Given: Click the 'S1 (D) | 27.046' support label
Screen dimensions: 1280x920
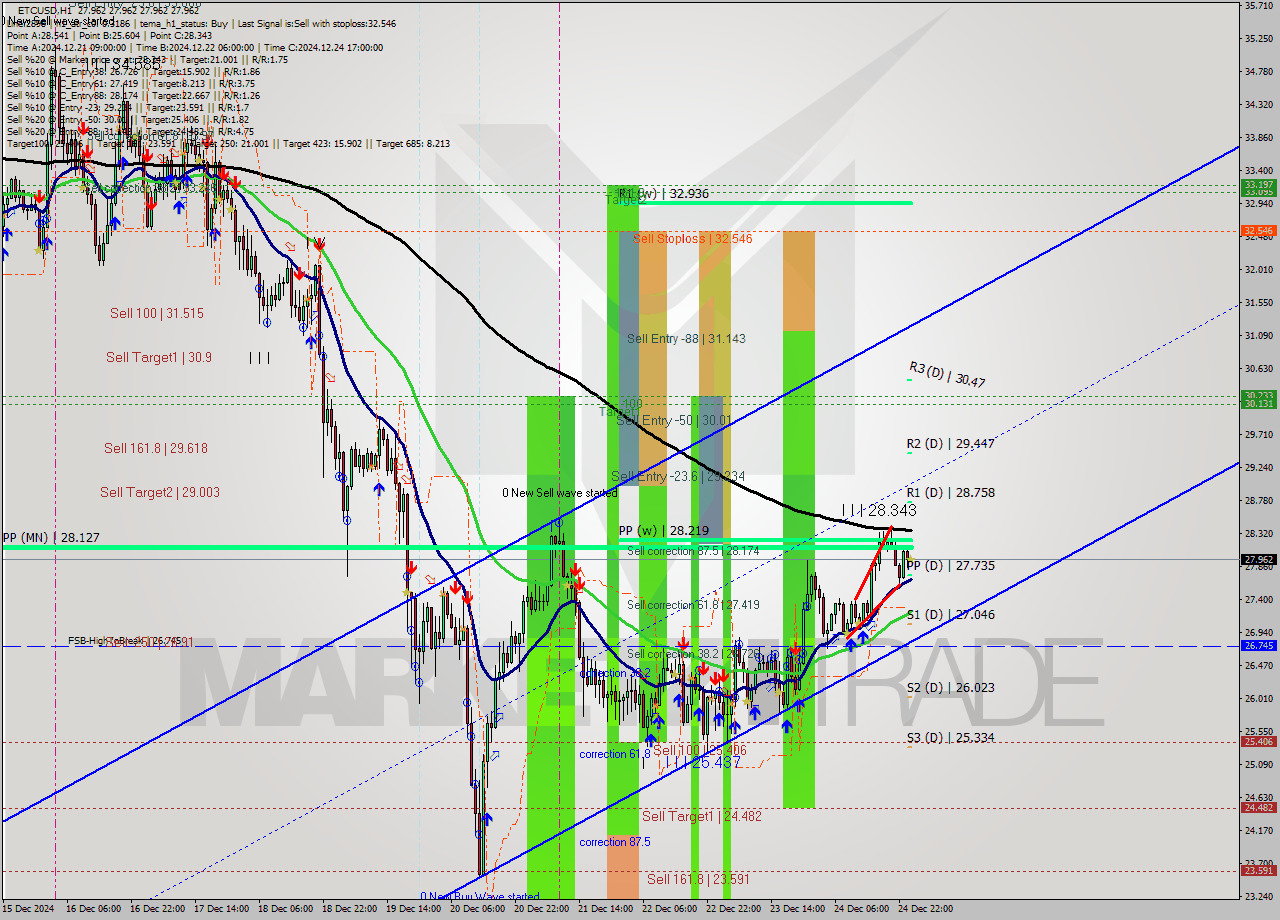Looking at the screenshot, I should click(x=951, y=615).
